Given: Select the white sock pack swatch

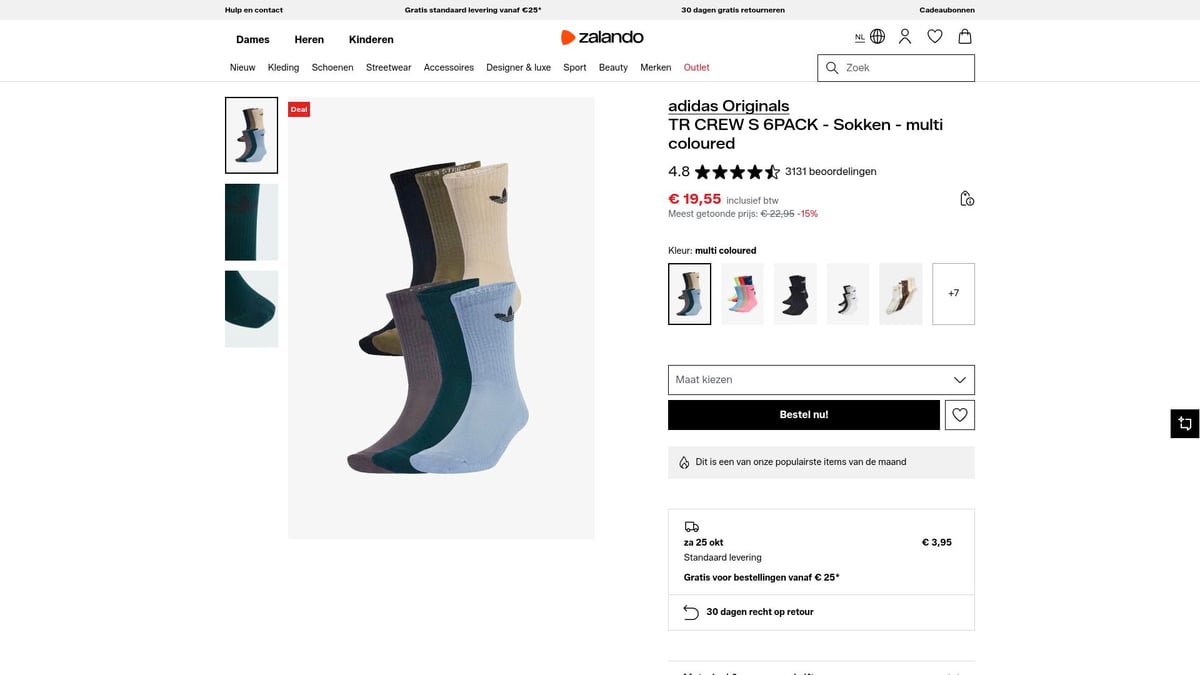Looking at the screenshot, I should [848, 294].
